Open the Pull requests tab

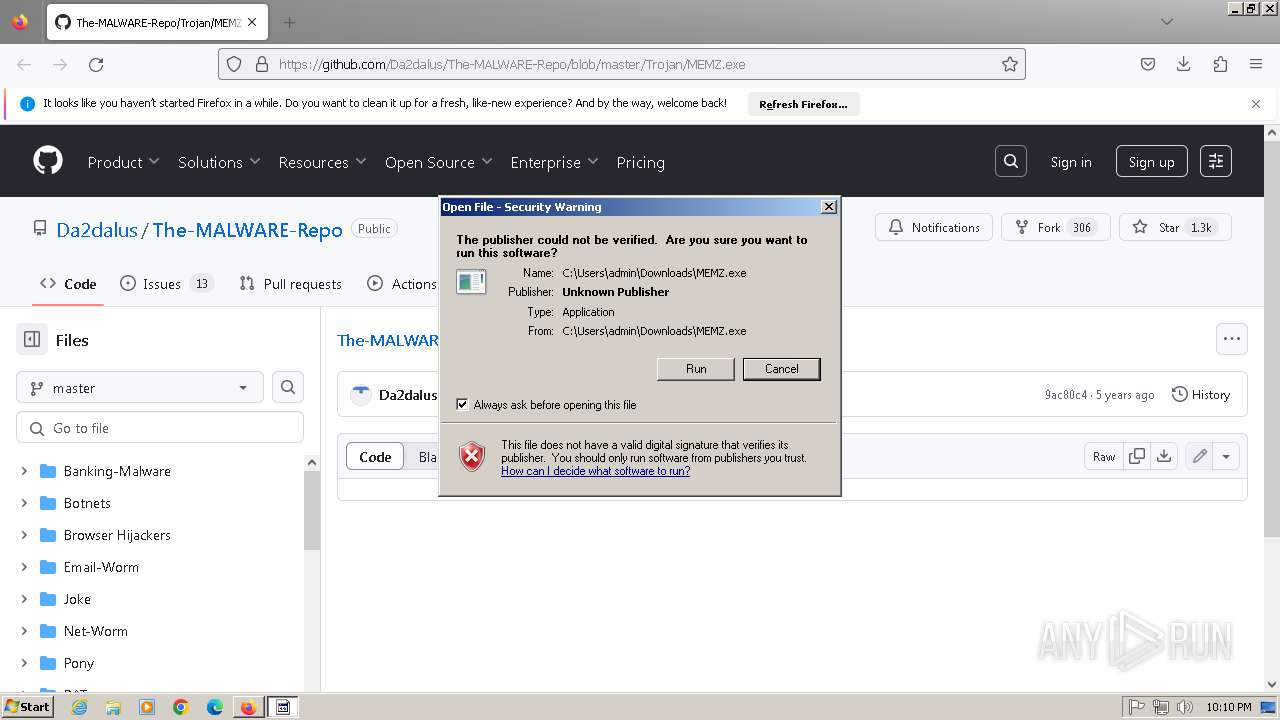(x=291, y=284)
